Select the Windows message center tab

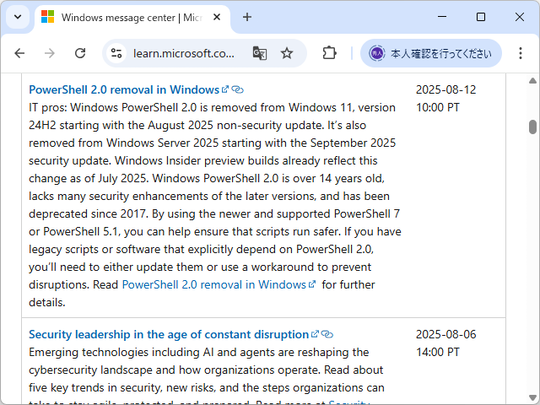click(x=131, y=17)
